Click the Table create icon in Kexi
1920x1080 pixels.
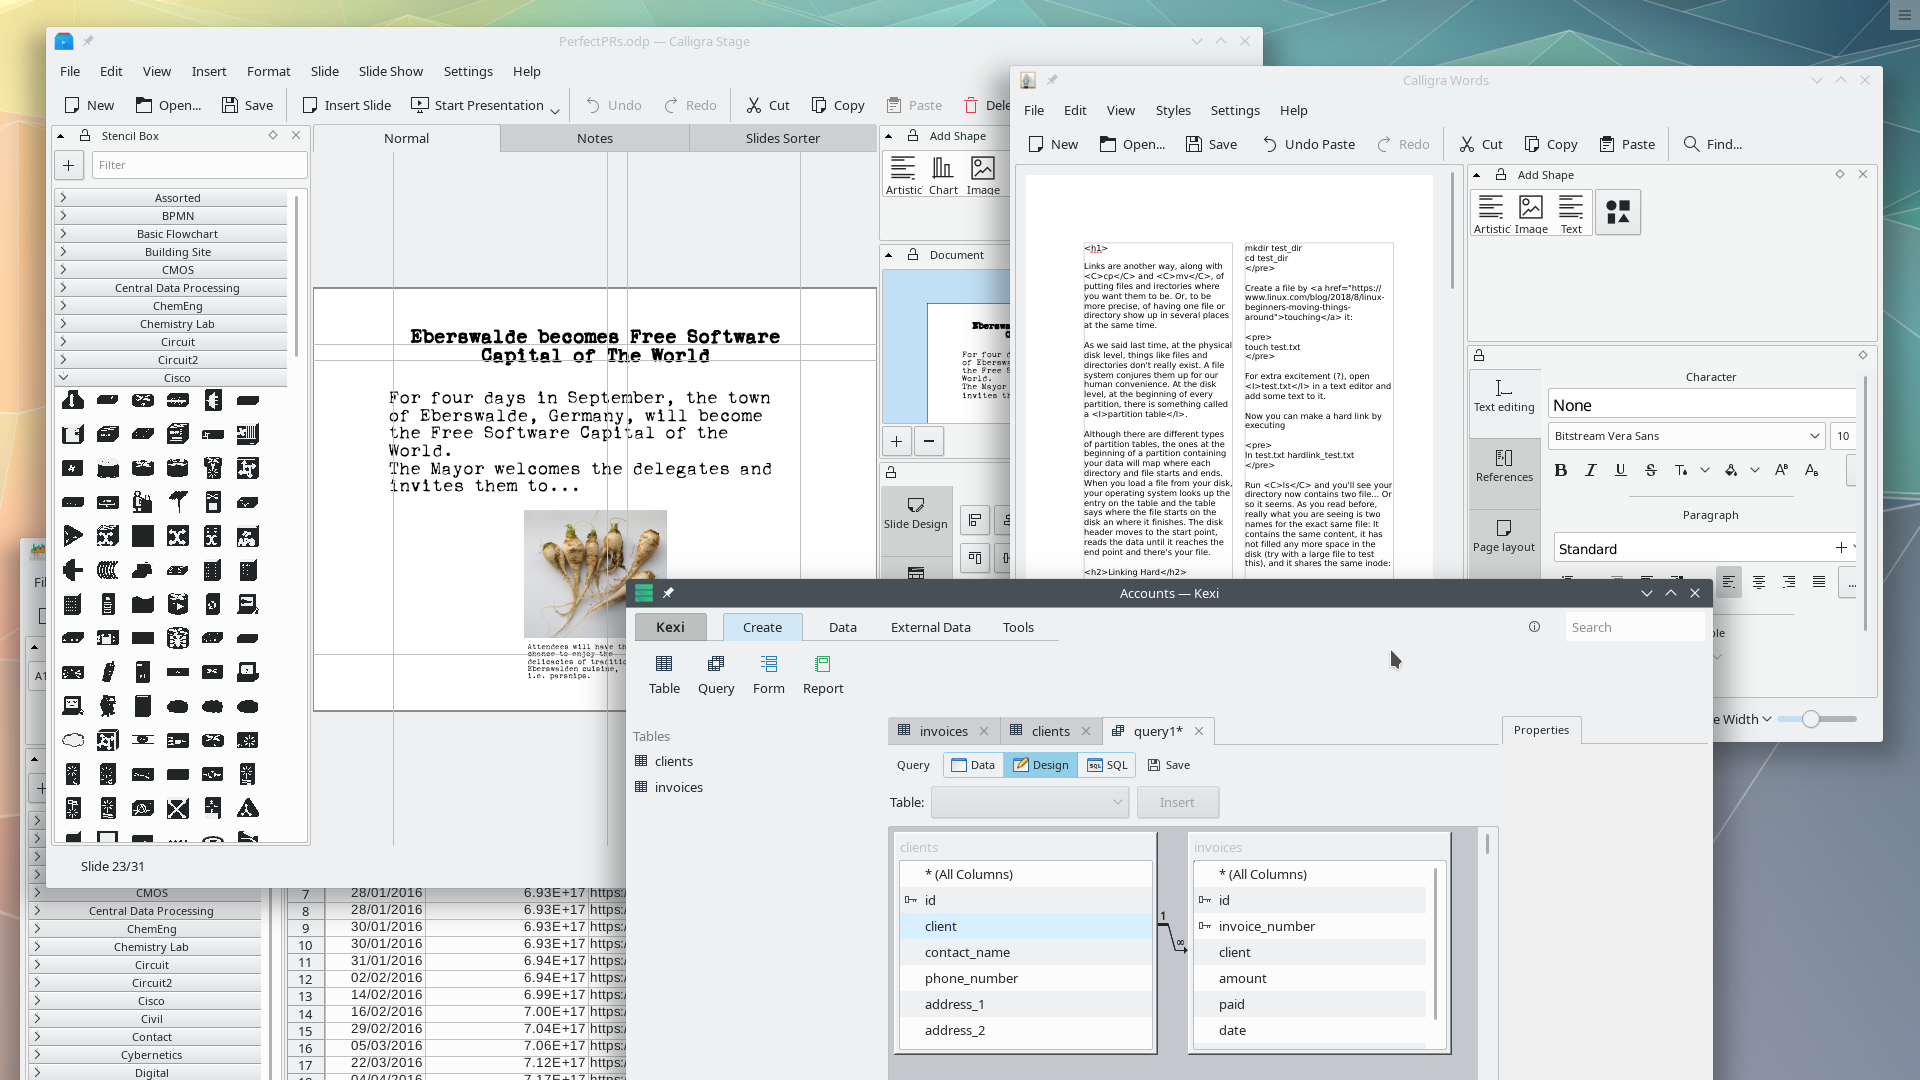click(x=664, y=675)
